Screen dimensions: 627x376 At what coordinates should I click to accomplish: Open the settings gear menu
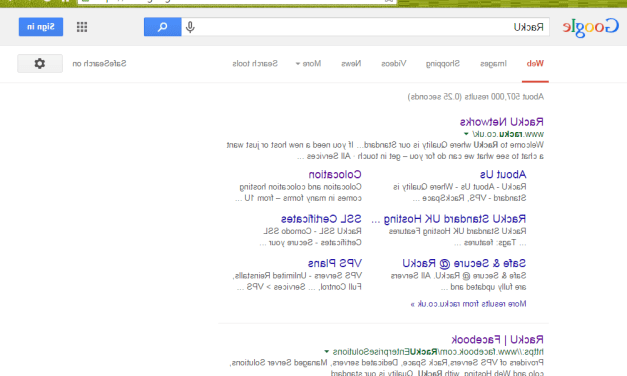click(x=40, y=63)
